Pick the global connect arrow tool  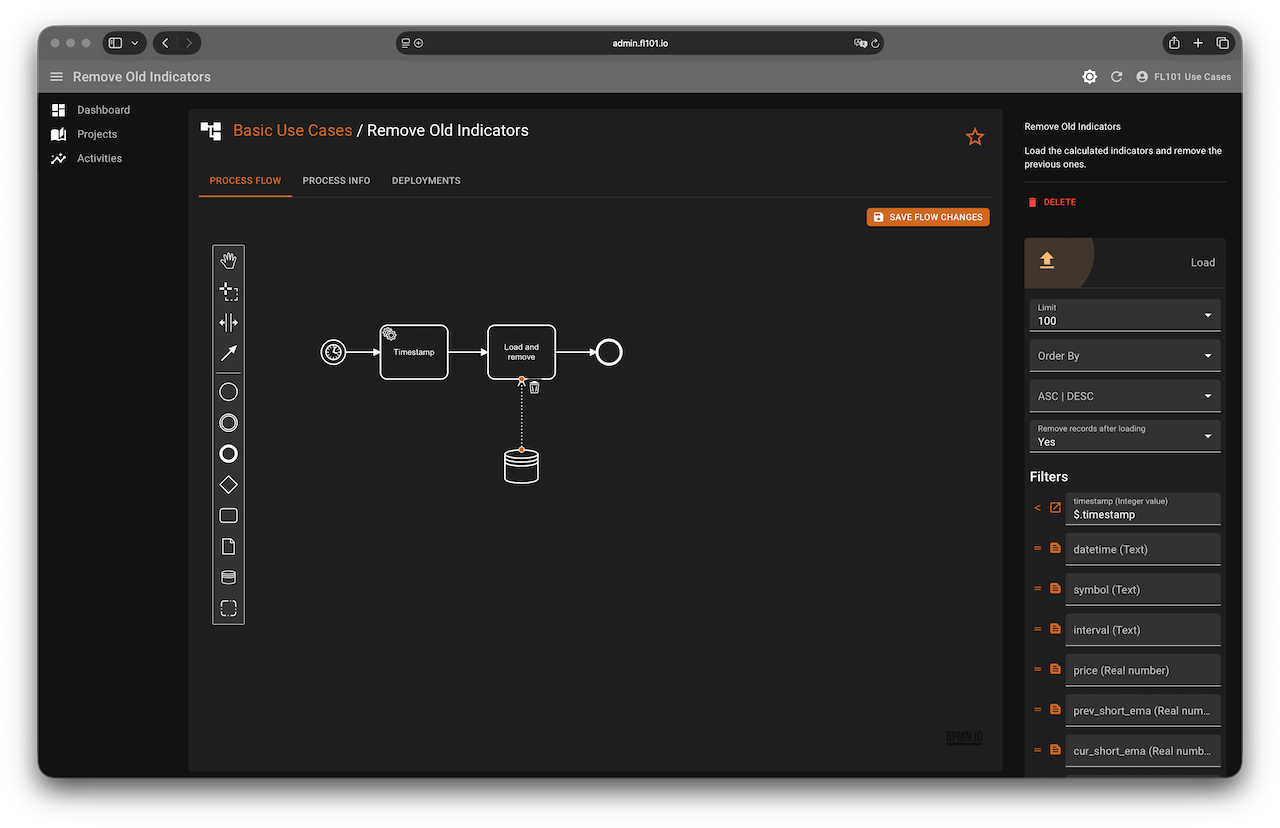[228, 353]
